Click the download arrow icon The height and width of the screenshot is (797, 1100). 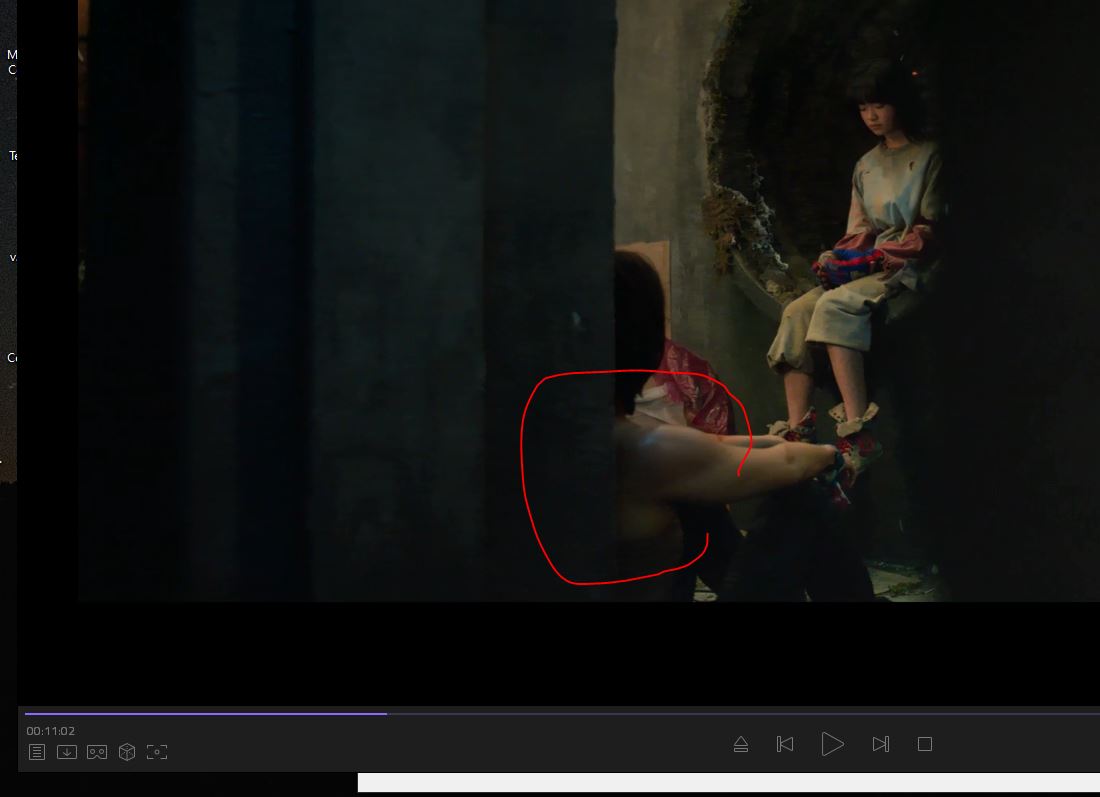tap(67, 752)
